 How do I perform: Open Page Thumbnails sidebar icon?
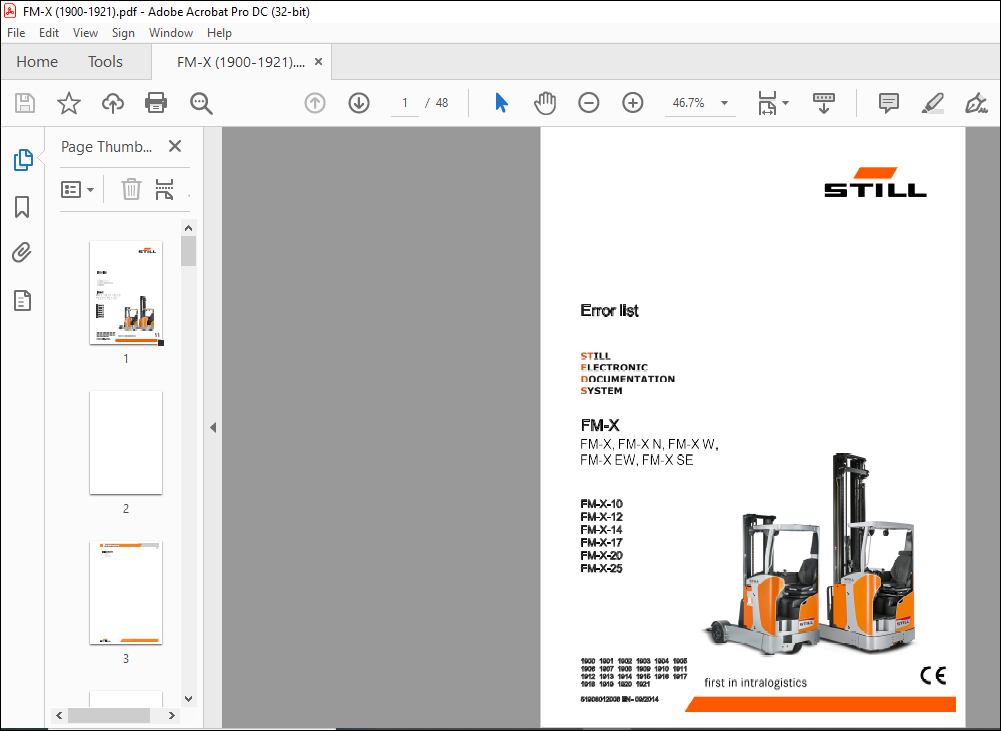23,160
